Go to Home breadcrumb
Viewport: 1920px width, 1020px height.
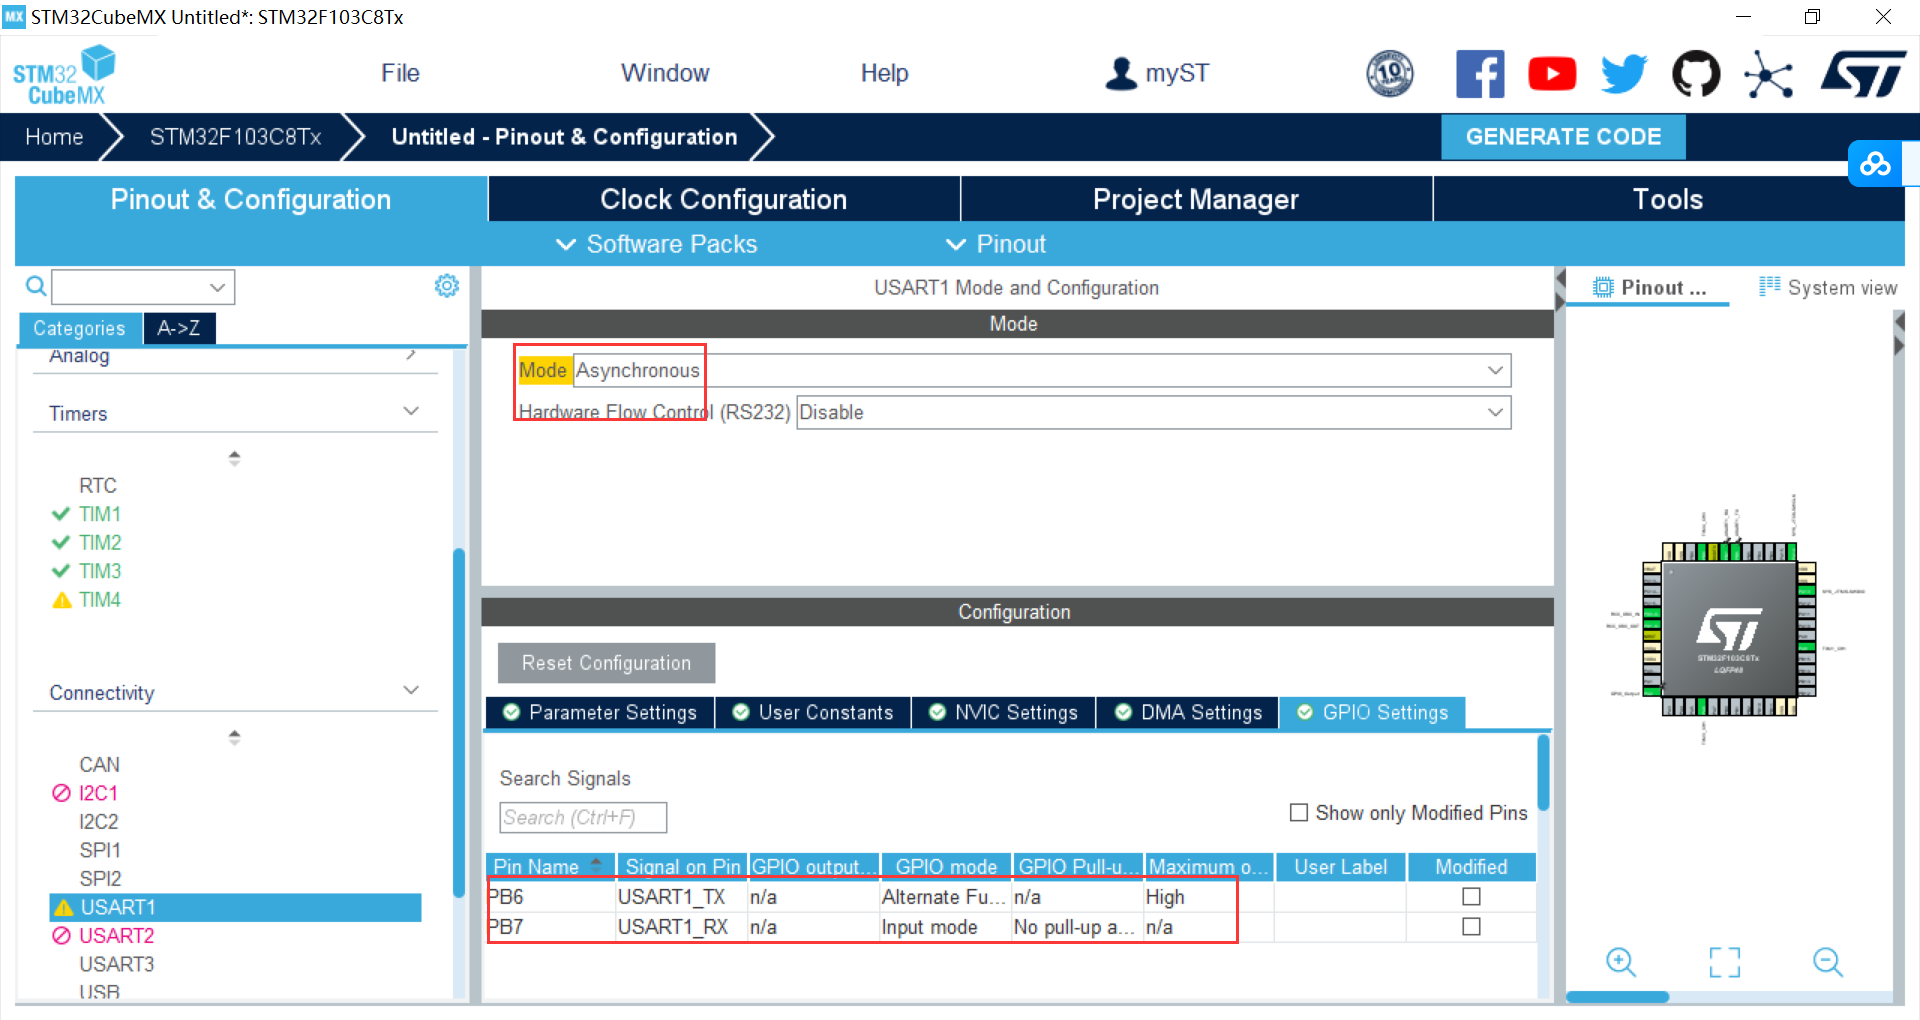click(54, 137)
